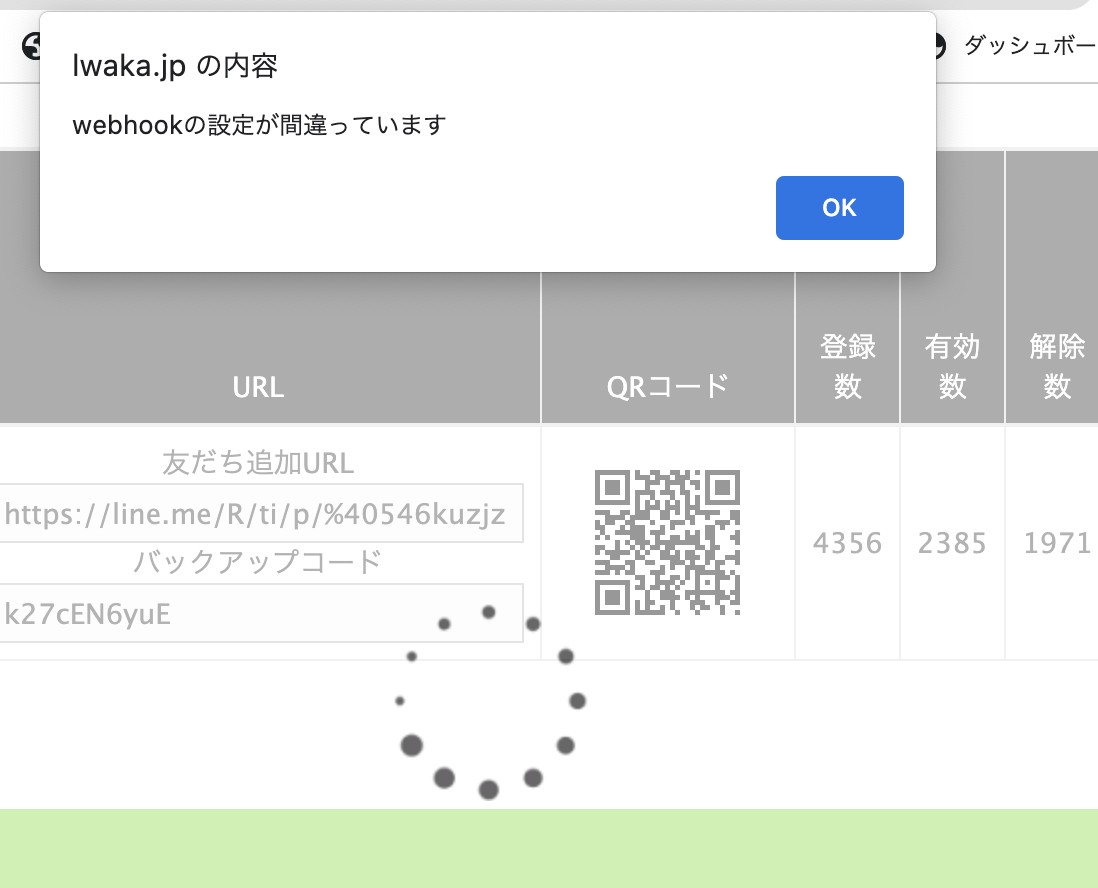The image size is (1098, 888).
Task: Click the 登録数 column header
Action: point(847,366)
